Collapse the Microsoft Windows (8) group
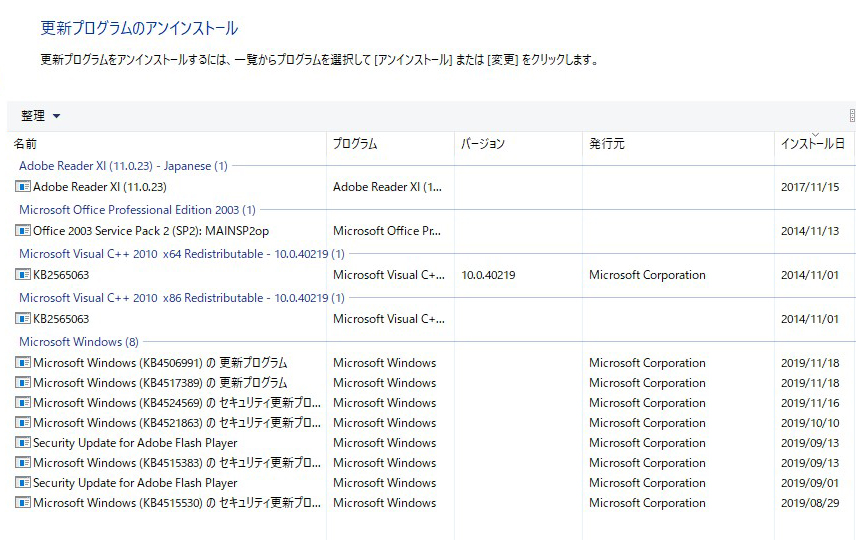 tap(79, 342)
